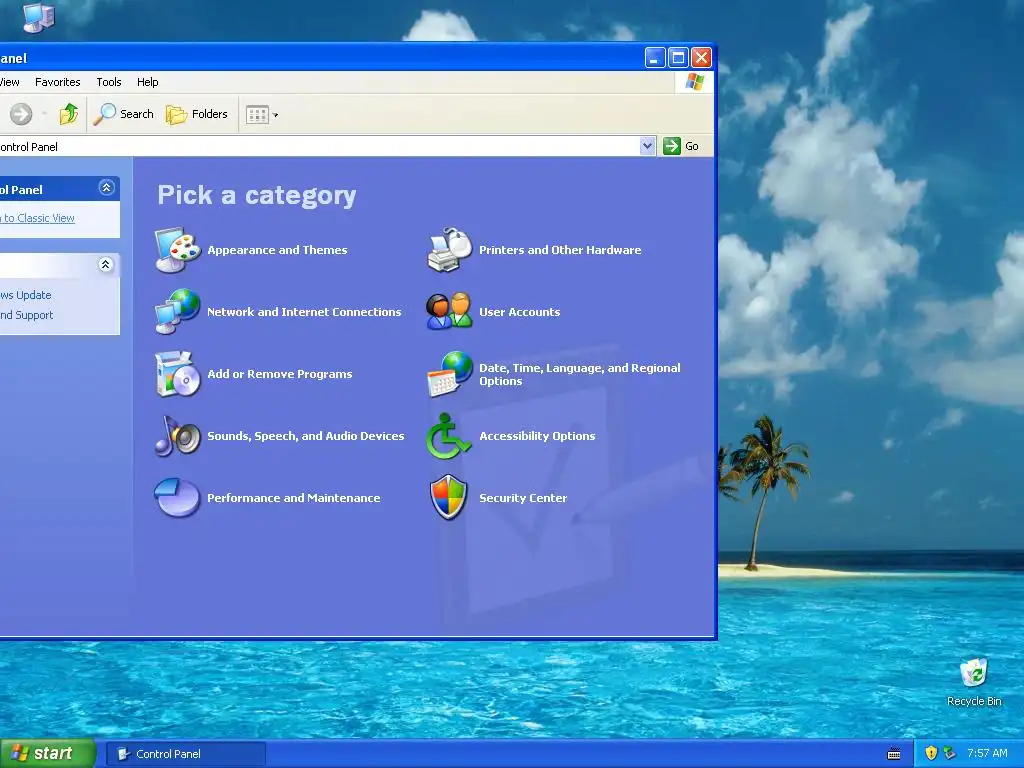
Task: Click the Add or Remove Programs disc icon
Action: tap(178, 374)
